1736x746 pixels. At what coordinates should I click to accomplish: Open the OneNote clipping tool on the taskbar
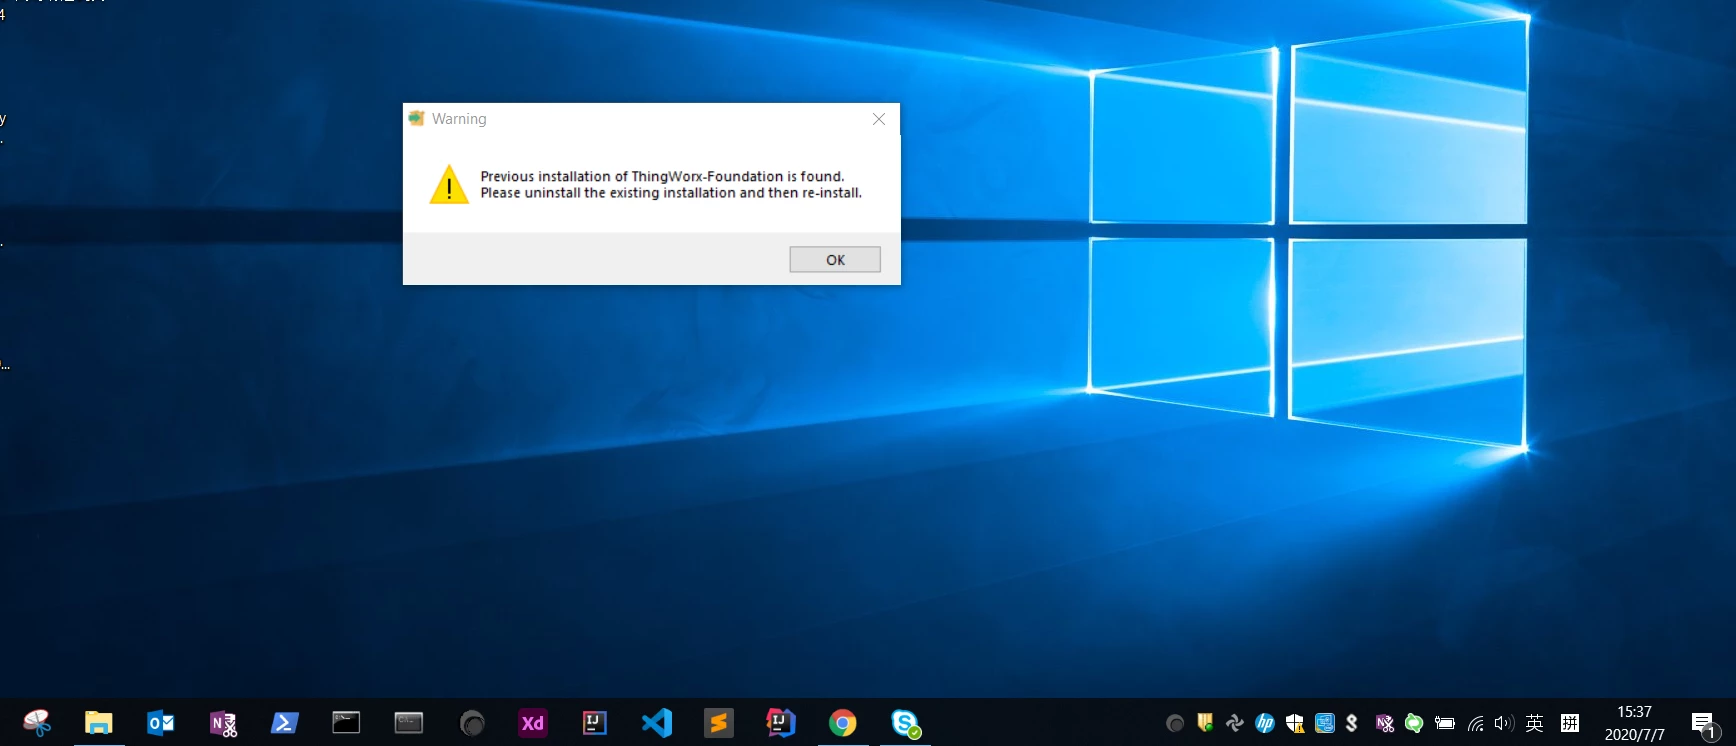point(223,723)
